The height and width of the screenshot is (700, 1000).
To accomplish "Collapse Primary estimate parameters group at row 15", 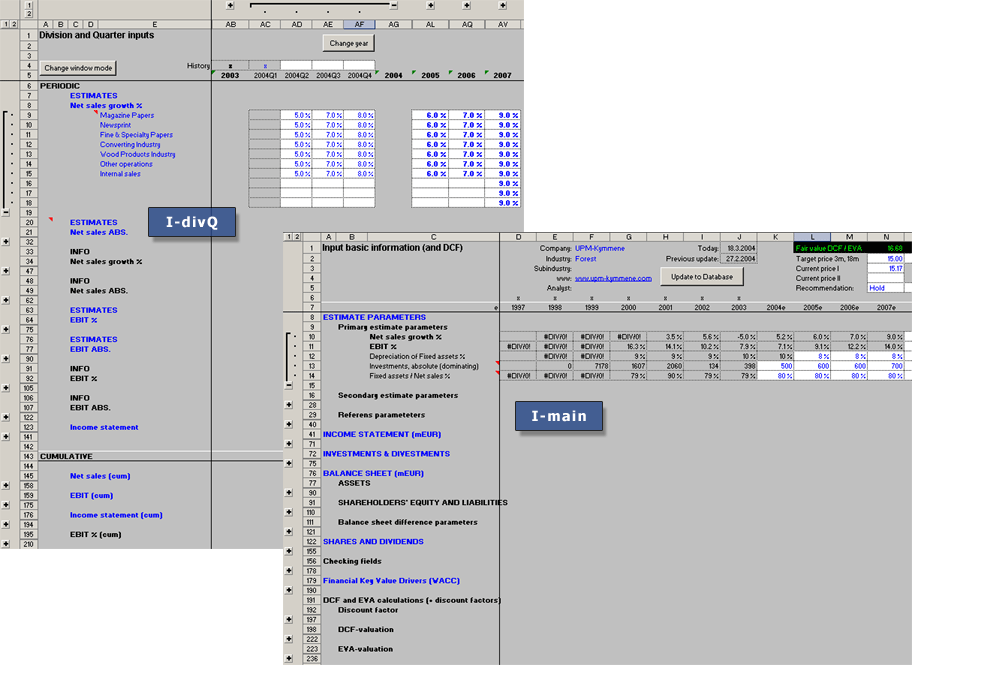I will 290,384.
